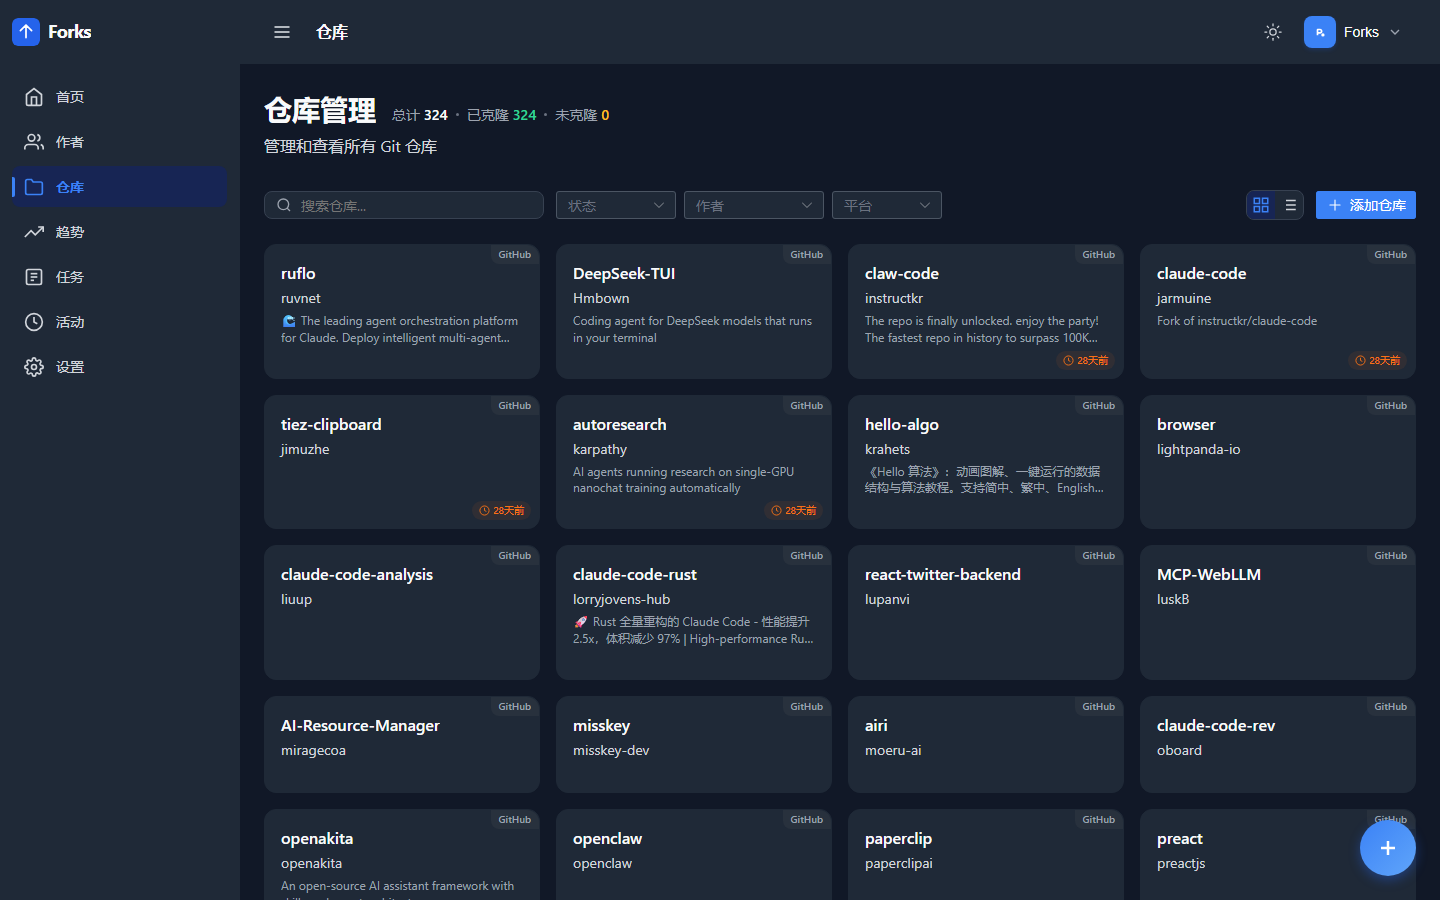Open the hello-algo repository card
Screen dimensions: 1440x900
pyautogui.click(x=986, y=462)
